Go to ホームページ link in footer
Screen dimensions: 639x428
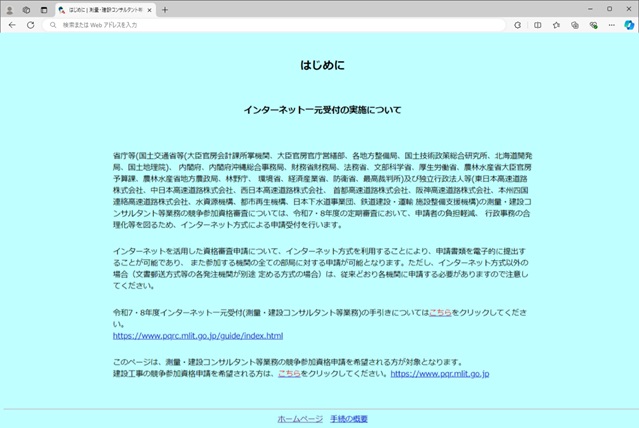point(300,419)
